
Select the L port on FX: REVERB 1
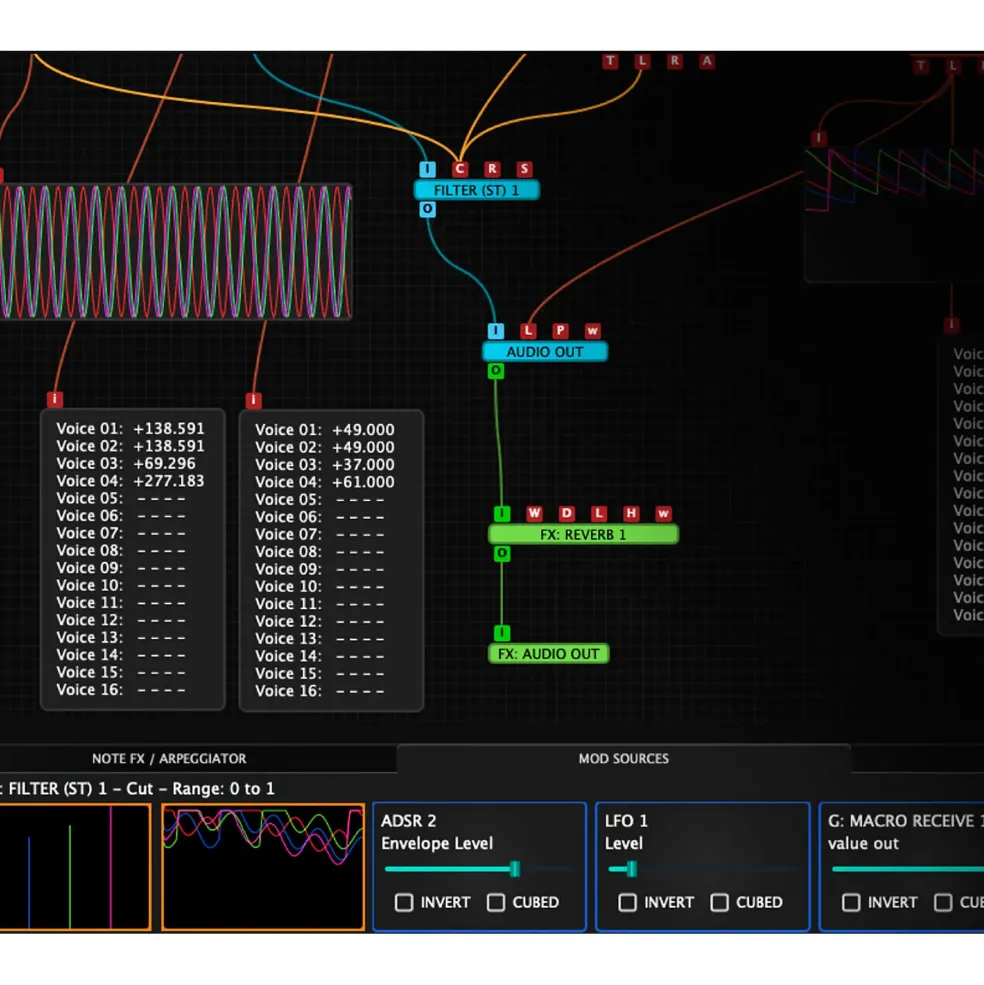pos(599,513)
